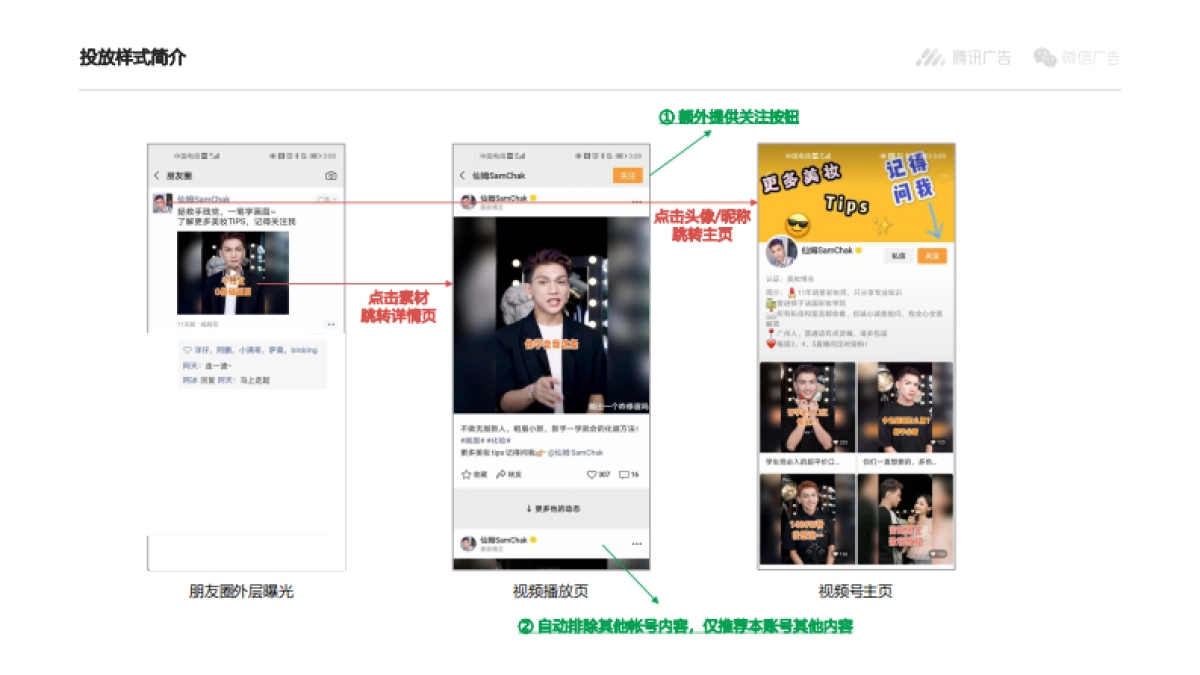Tap the 收藏 star icon on the video page

point(466,474)
